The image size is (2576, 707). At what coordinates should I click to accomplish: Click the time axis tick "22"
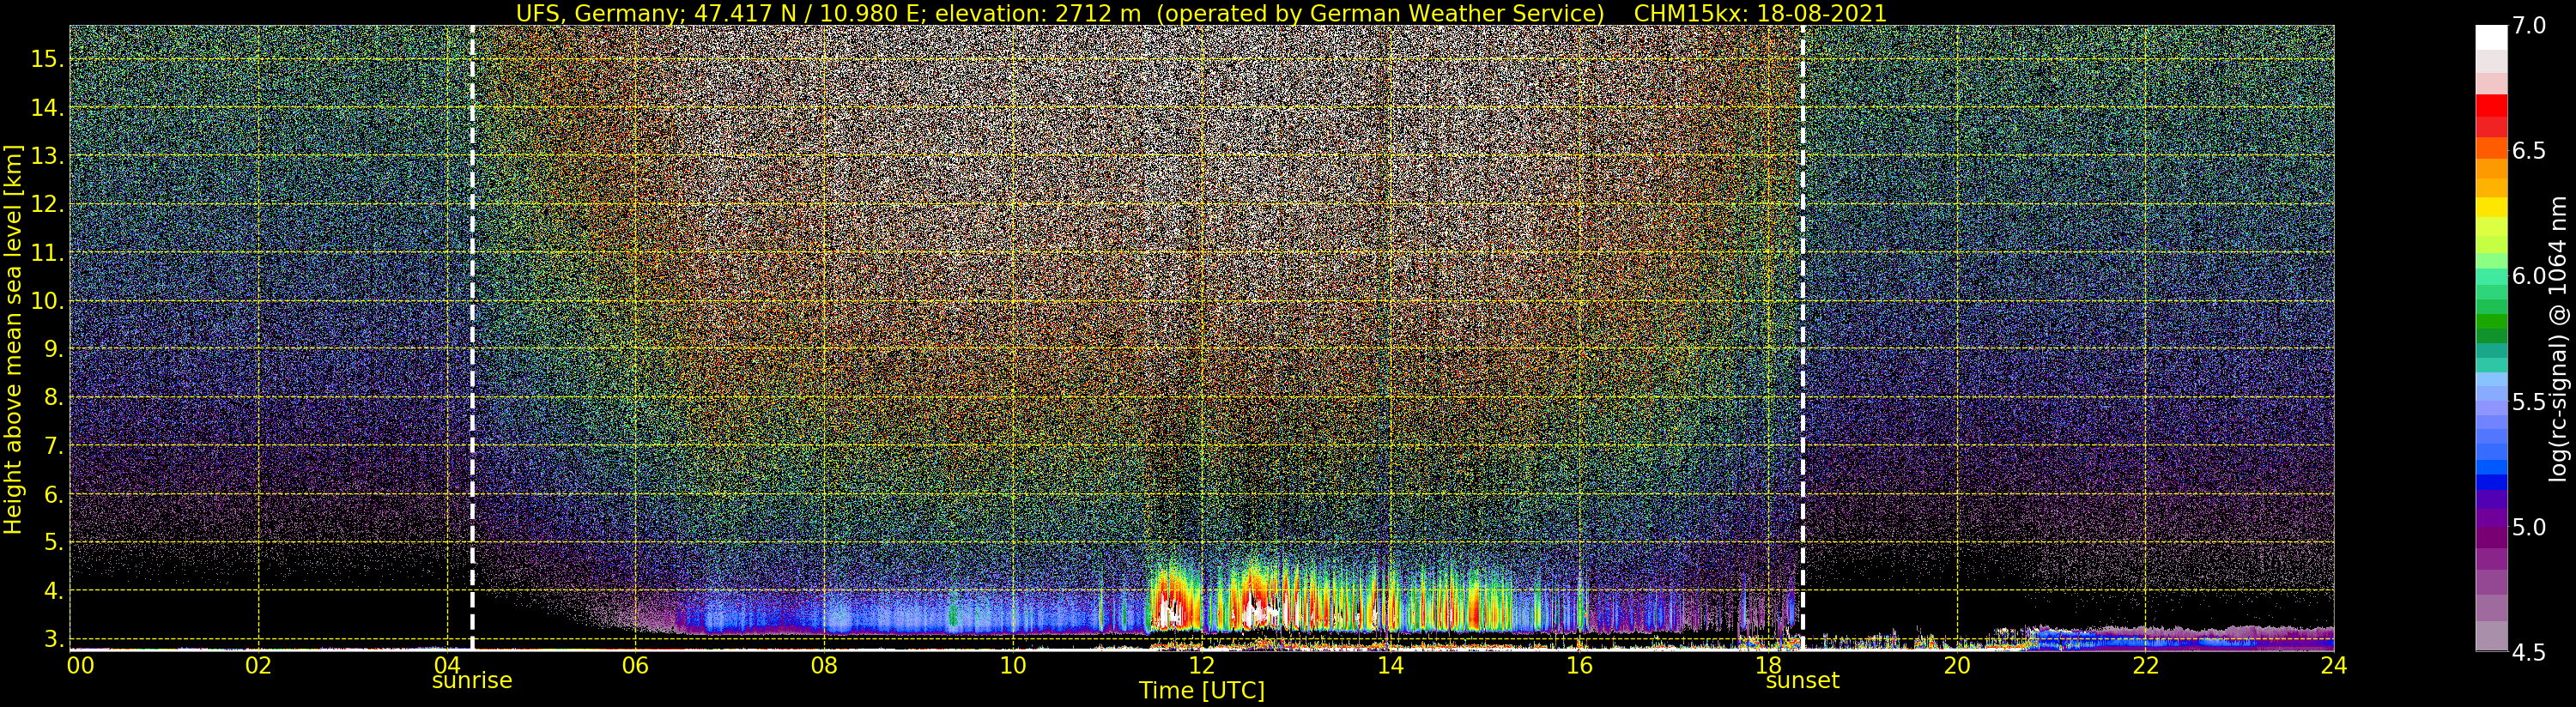click(2145, 665)
